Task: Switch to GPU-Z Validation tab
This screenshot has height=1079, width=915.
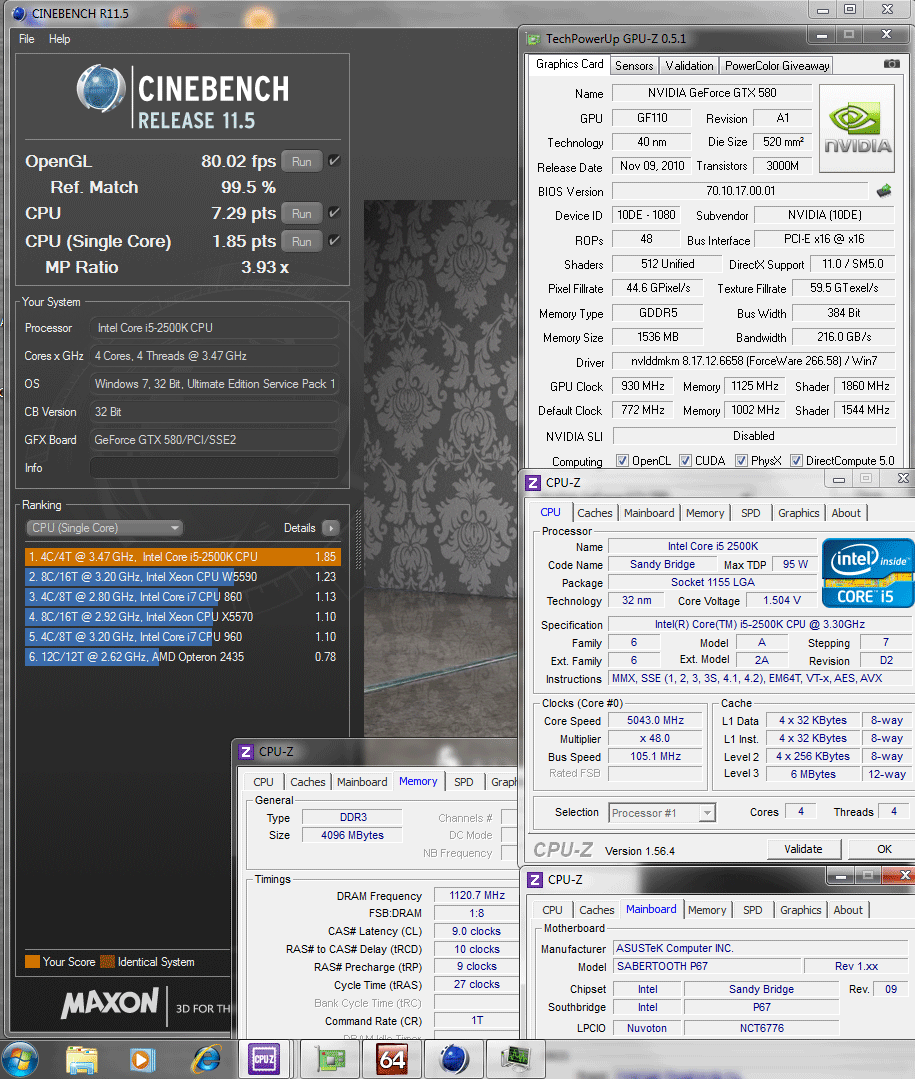Action: (x=689, y=65)
